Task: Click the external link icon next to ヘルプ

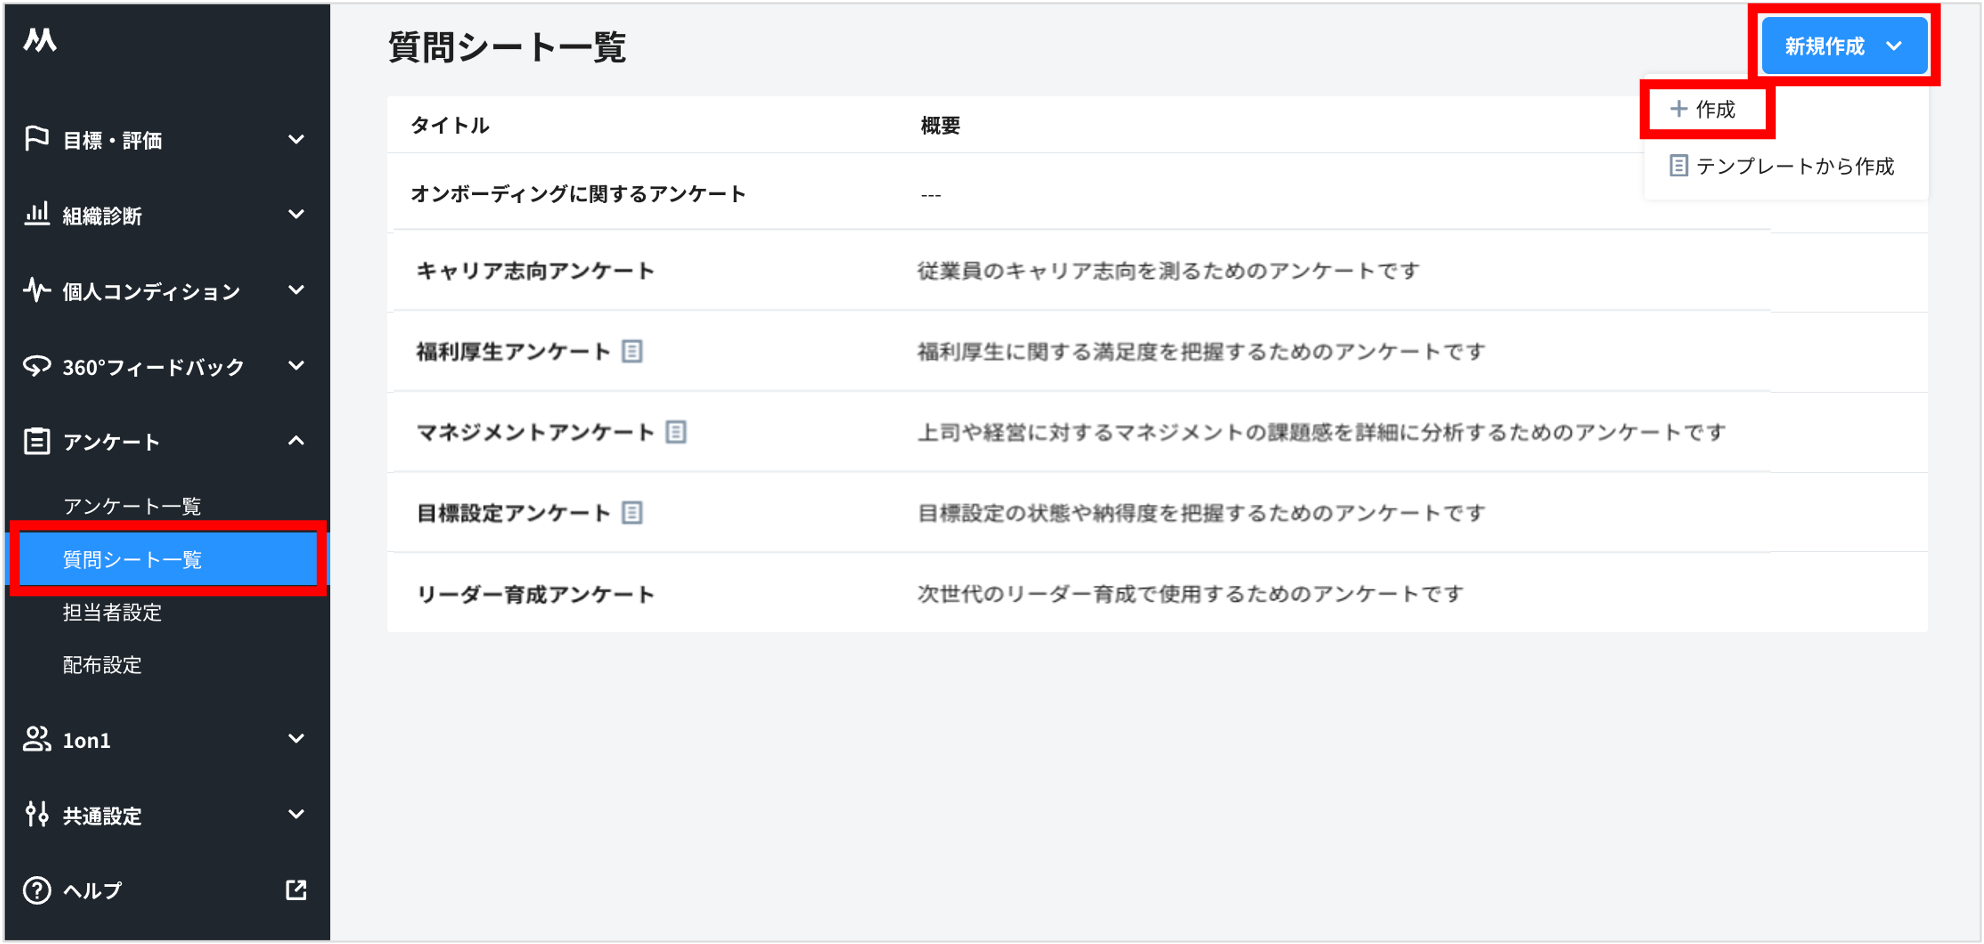Action: click(297, 889)
